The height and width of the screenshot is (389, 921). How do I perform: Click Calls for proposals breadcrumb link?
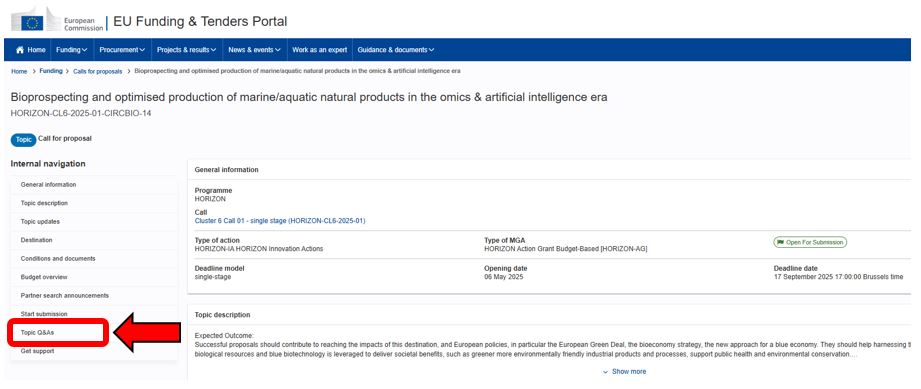(x=98, y=71)
